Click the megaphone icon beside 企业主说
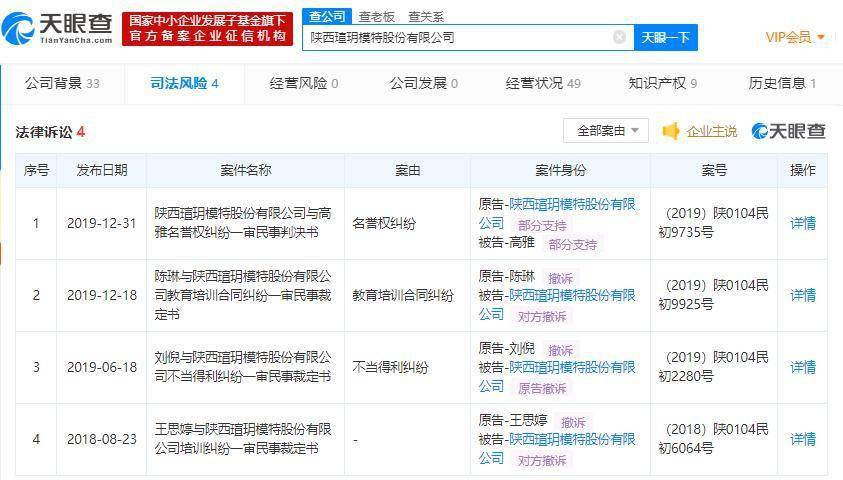This screenshot has height=480, width=843. tap(670, 131)
